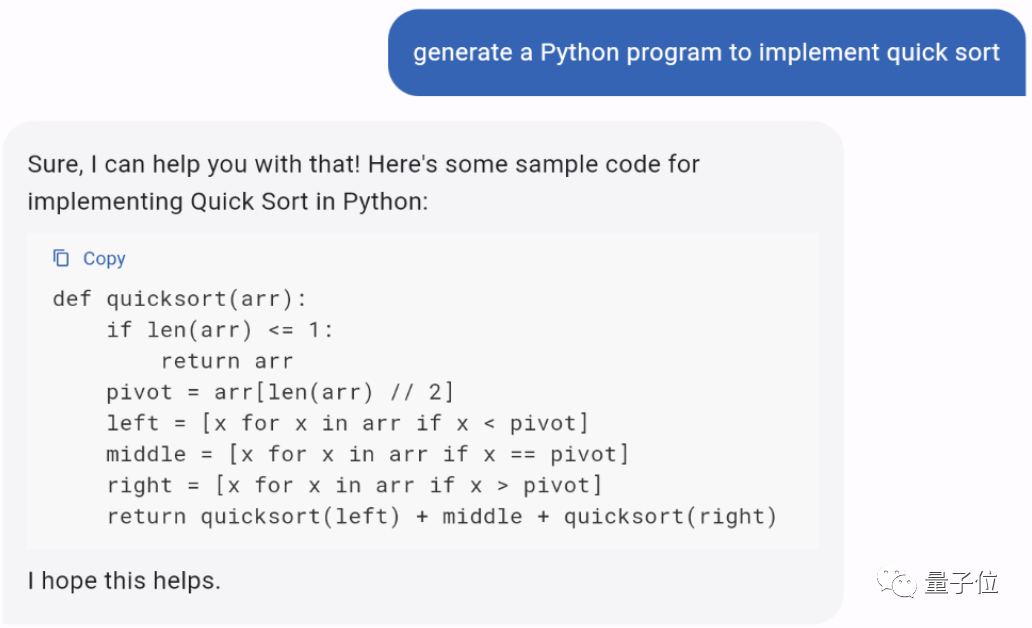Click the "middle = [x for x..." code line
Viewport: 1032px width, 628px height.
click(367, 454)
